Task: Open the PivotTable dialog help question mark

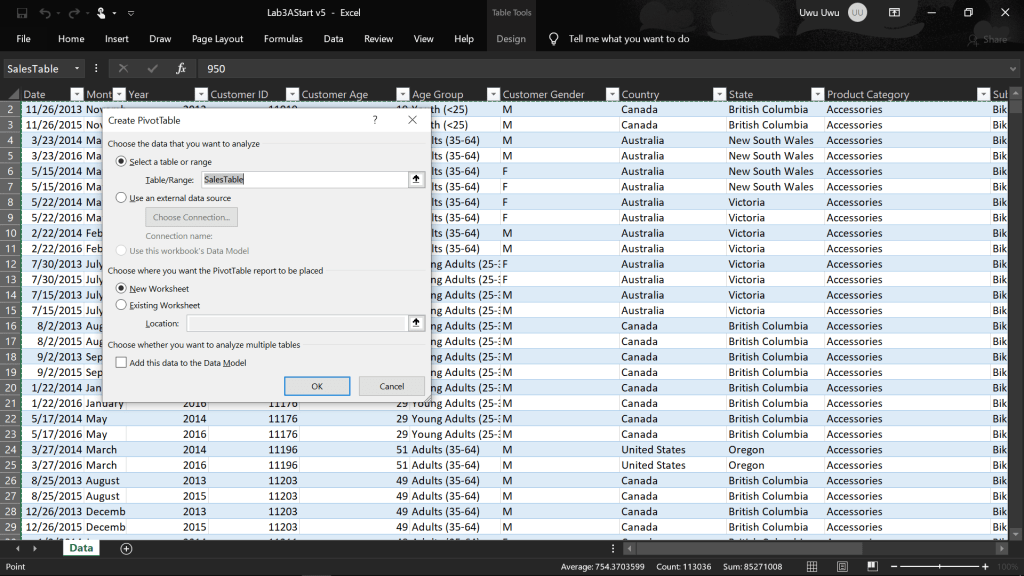Action: point(375,120)
